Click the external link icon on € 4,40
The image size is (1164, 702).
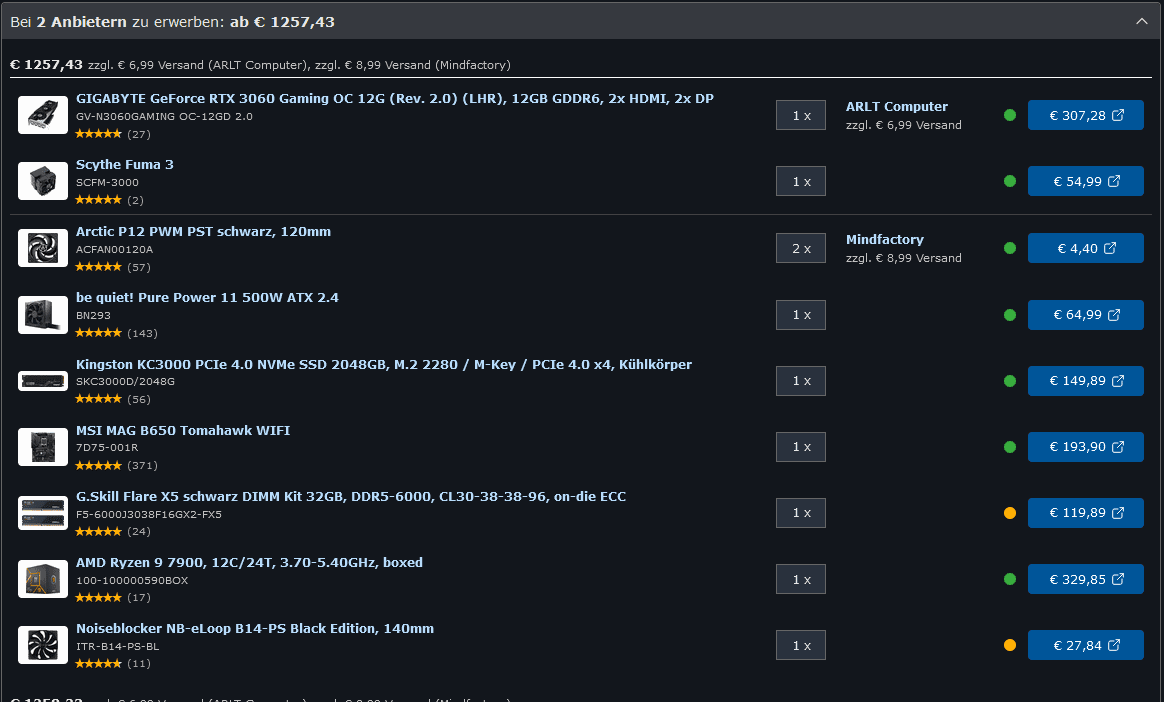tap(1111, 247)
